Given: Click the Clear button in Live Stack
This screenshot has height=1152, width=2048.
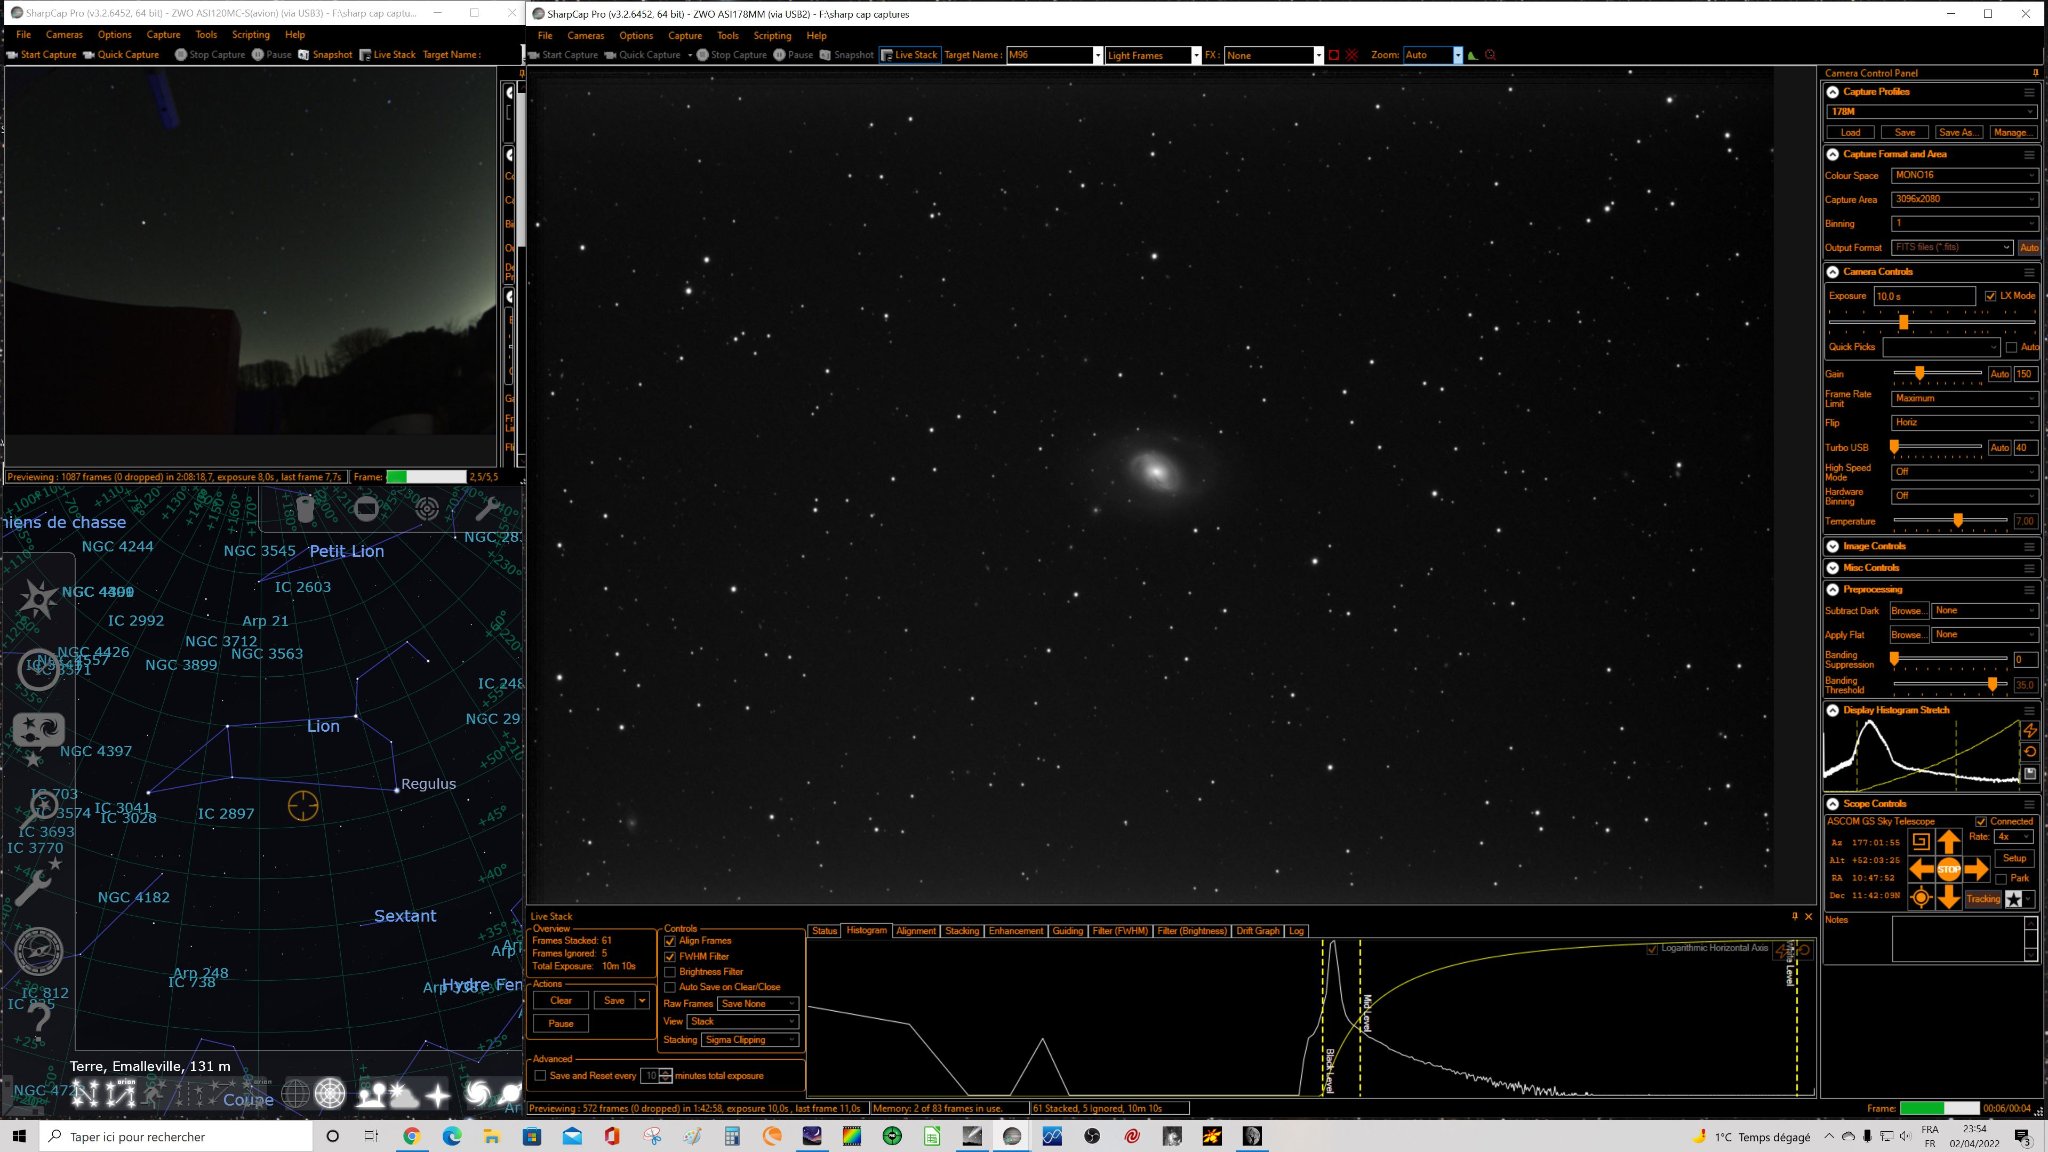Looking at the screenshot, I should click(x=561, y=1001).
